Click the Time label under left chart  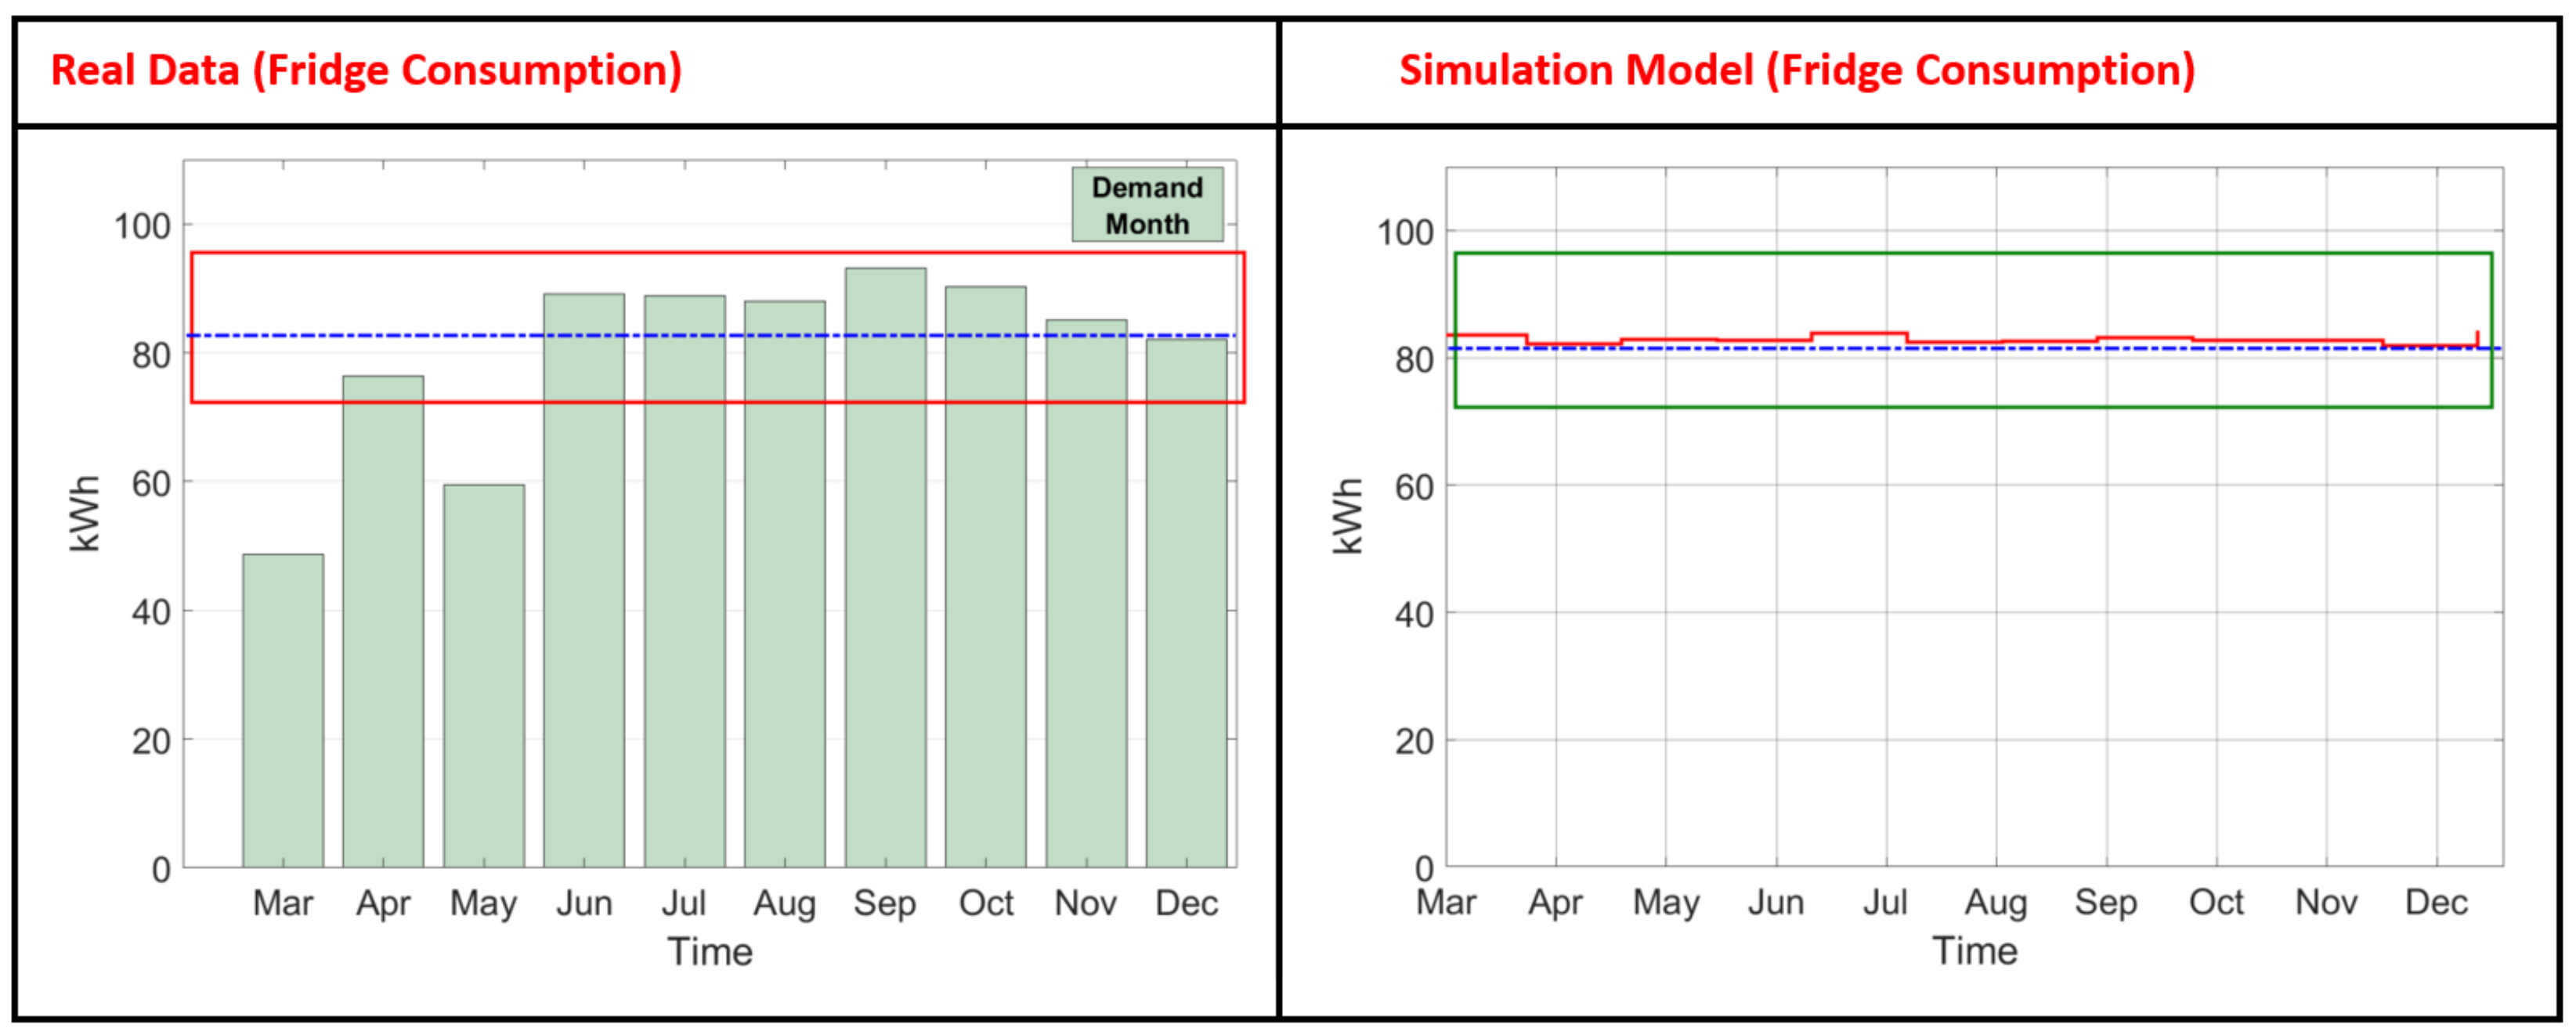coord(710,951)
